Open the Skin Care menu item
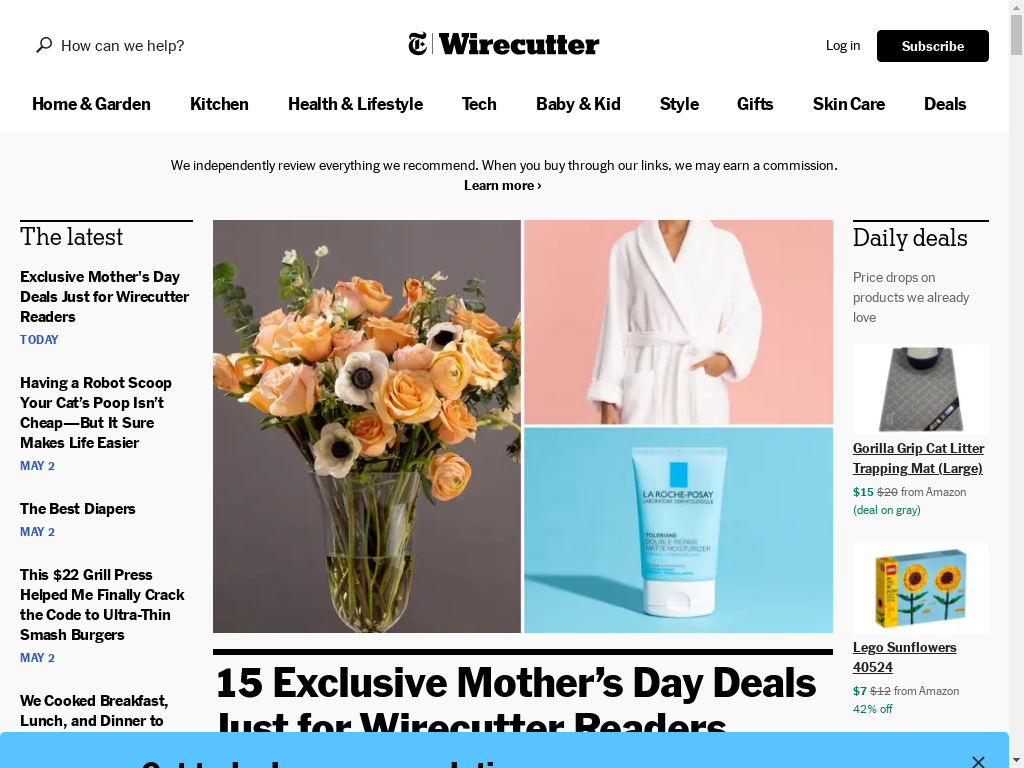Image resolution: width=1024 pixels, height=768 pixels. [848, 104]
